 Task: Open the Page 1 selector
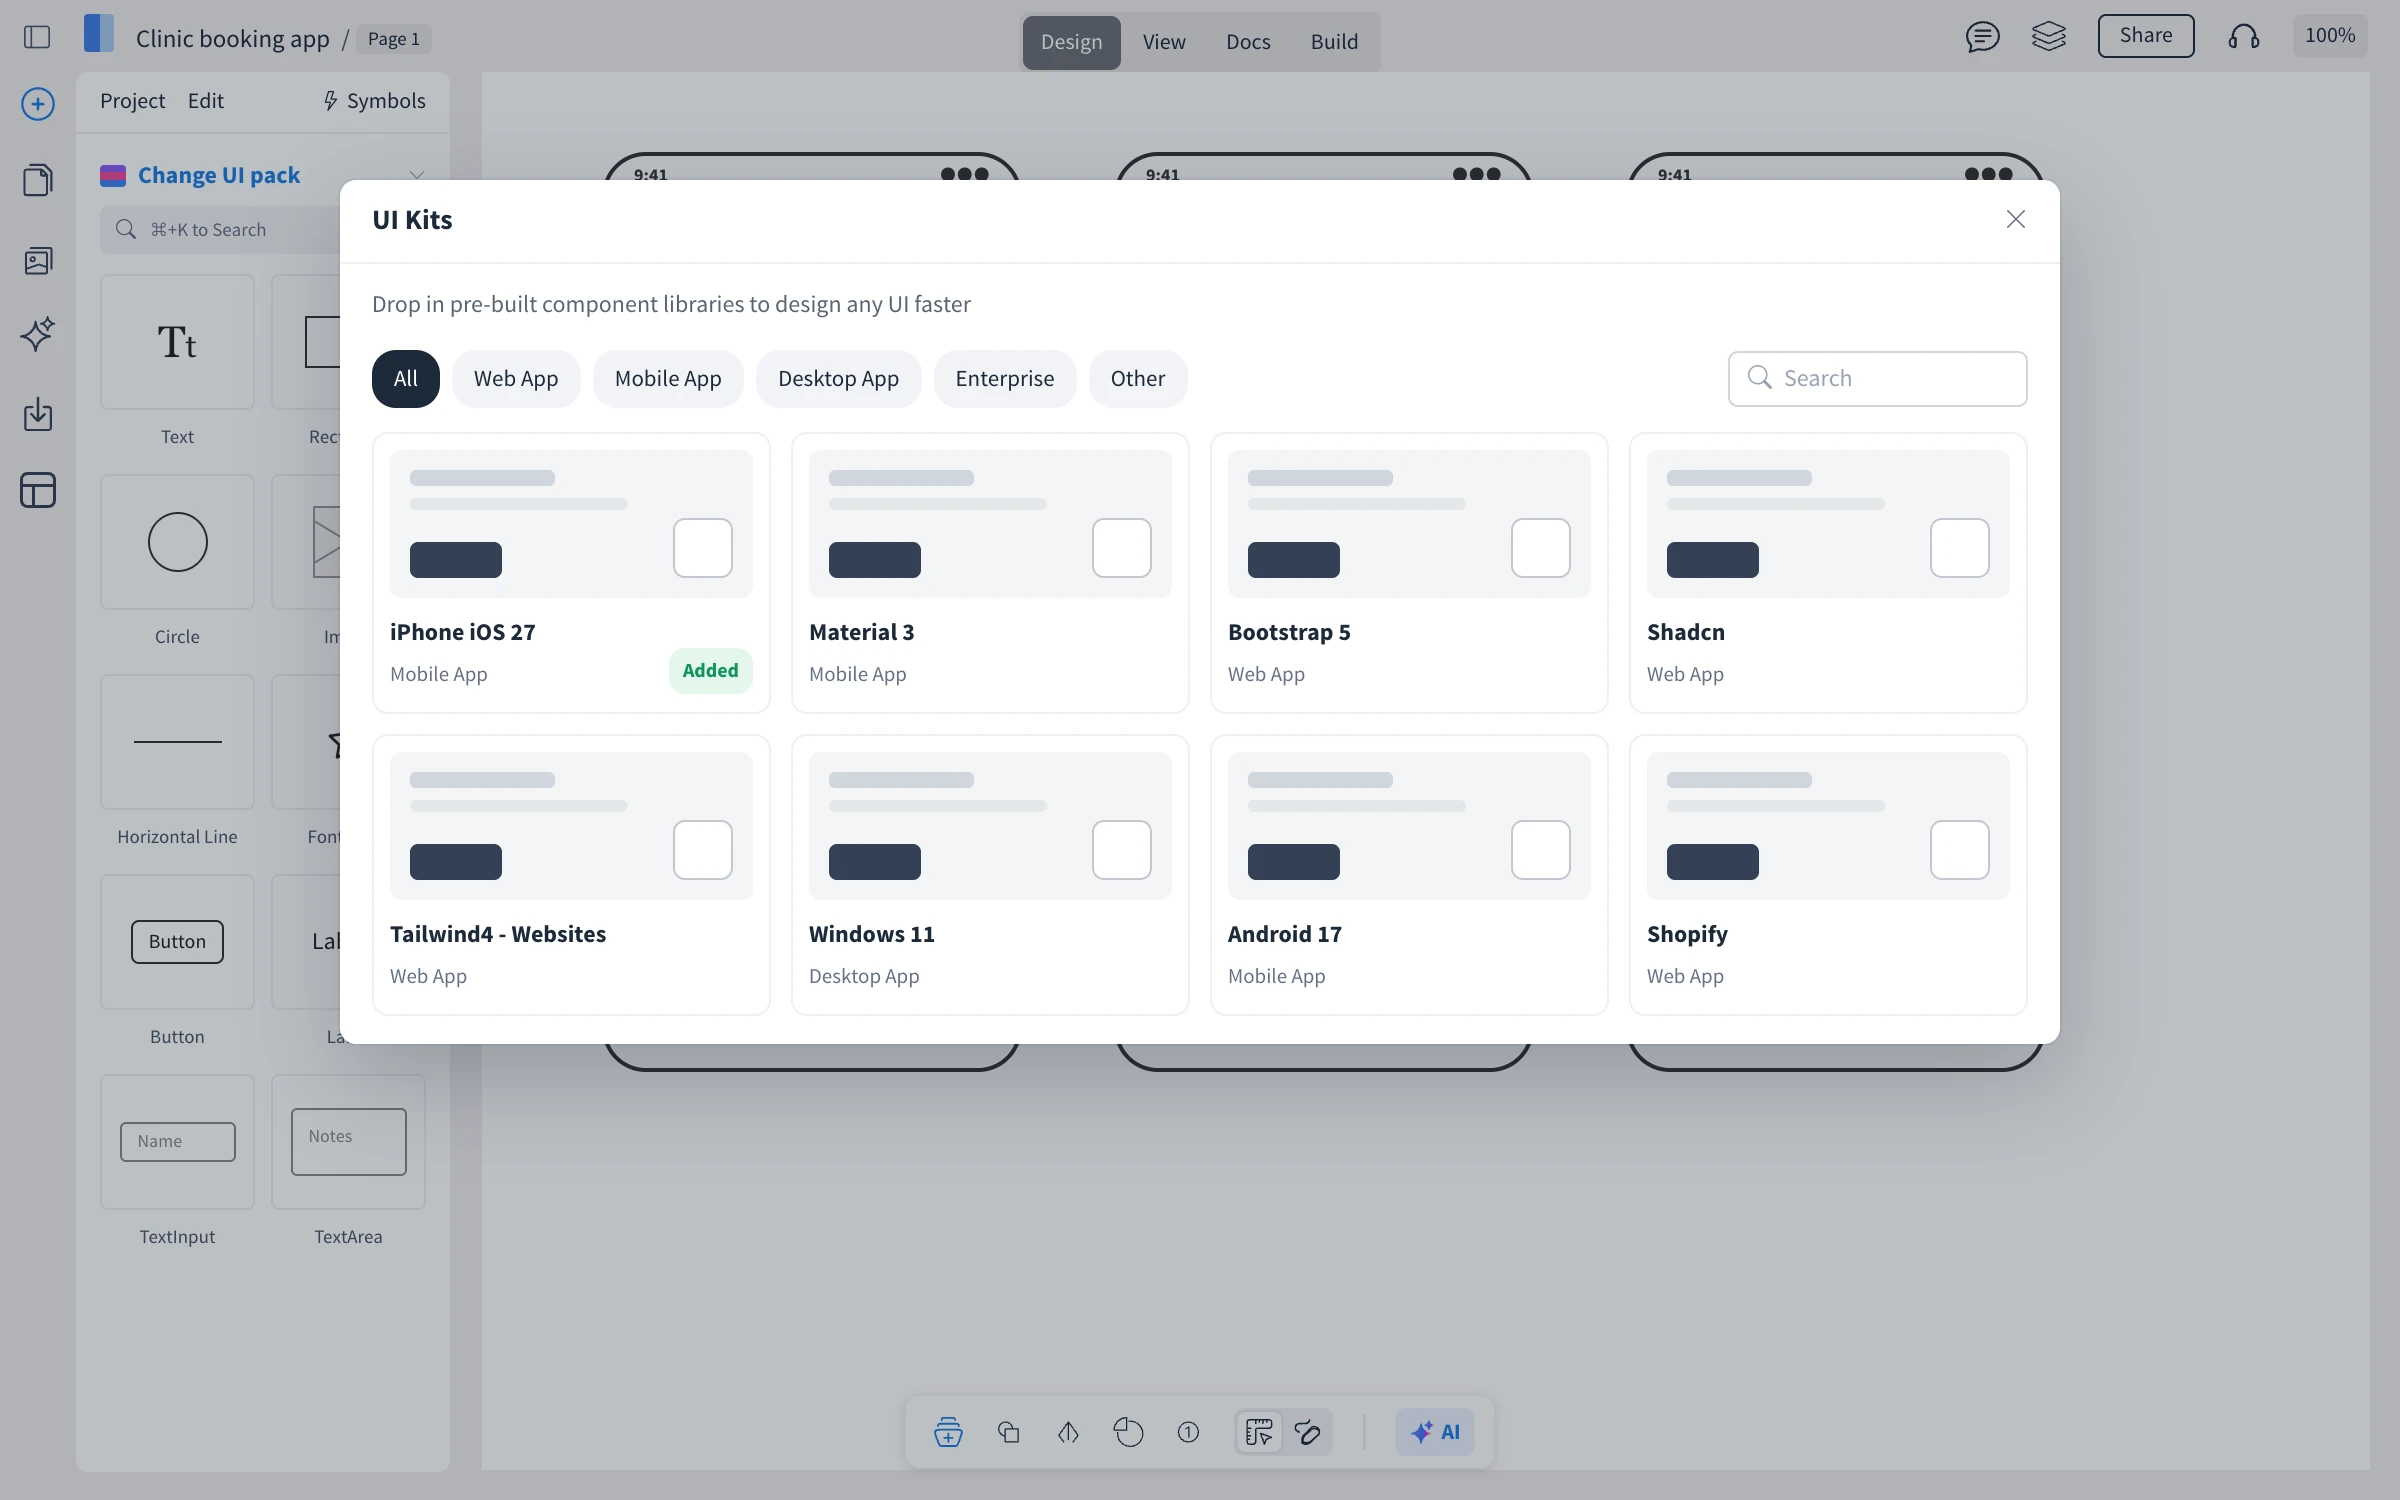[x=394, y=39]
